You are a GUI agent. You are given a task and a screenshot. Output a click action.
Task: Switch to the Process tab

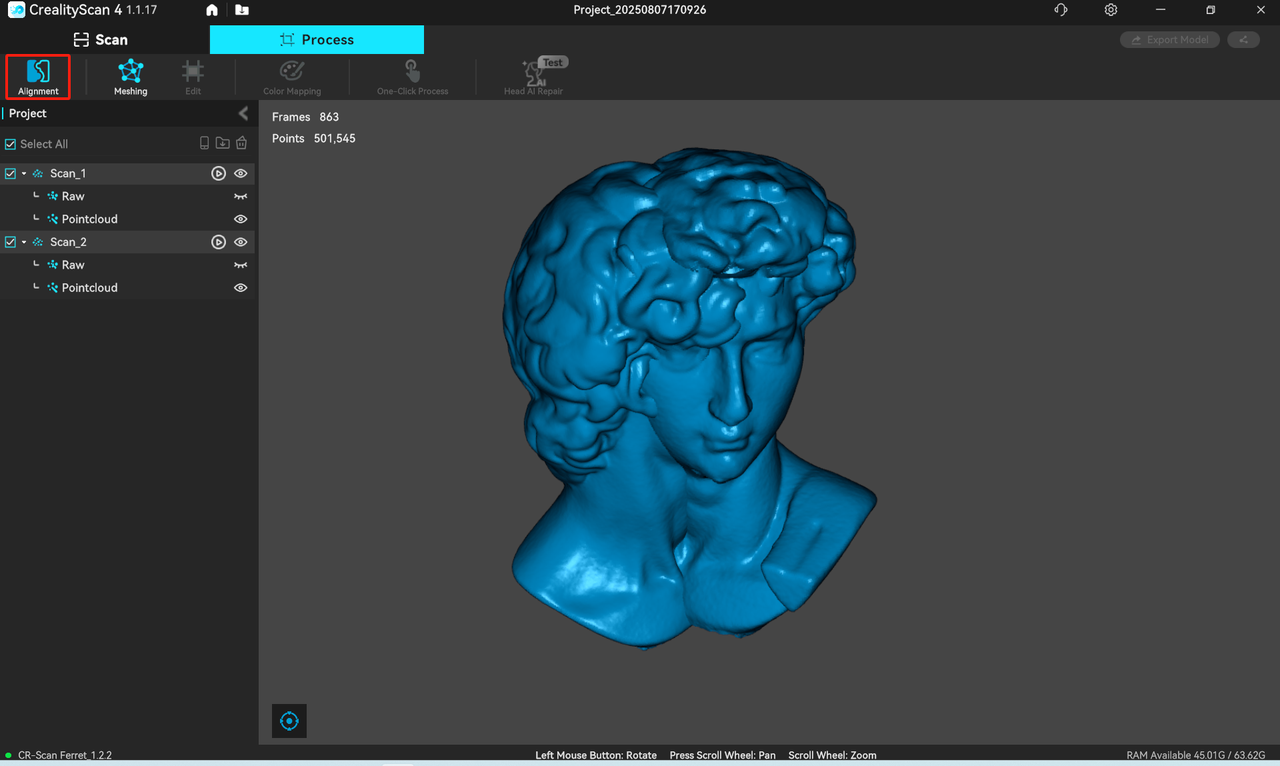[316, 40]
